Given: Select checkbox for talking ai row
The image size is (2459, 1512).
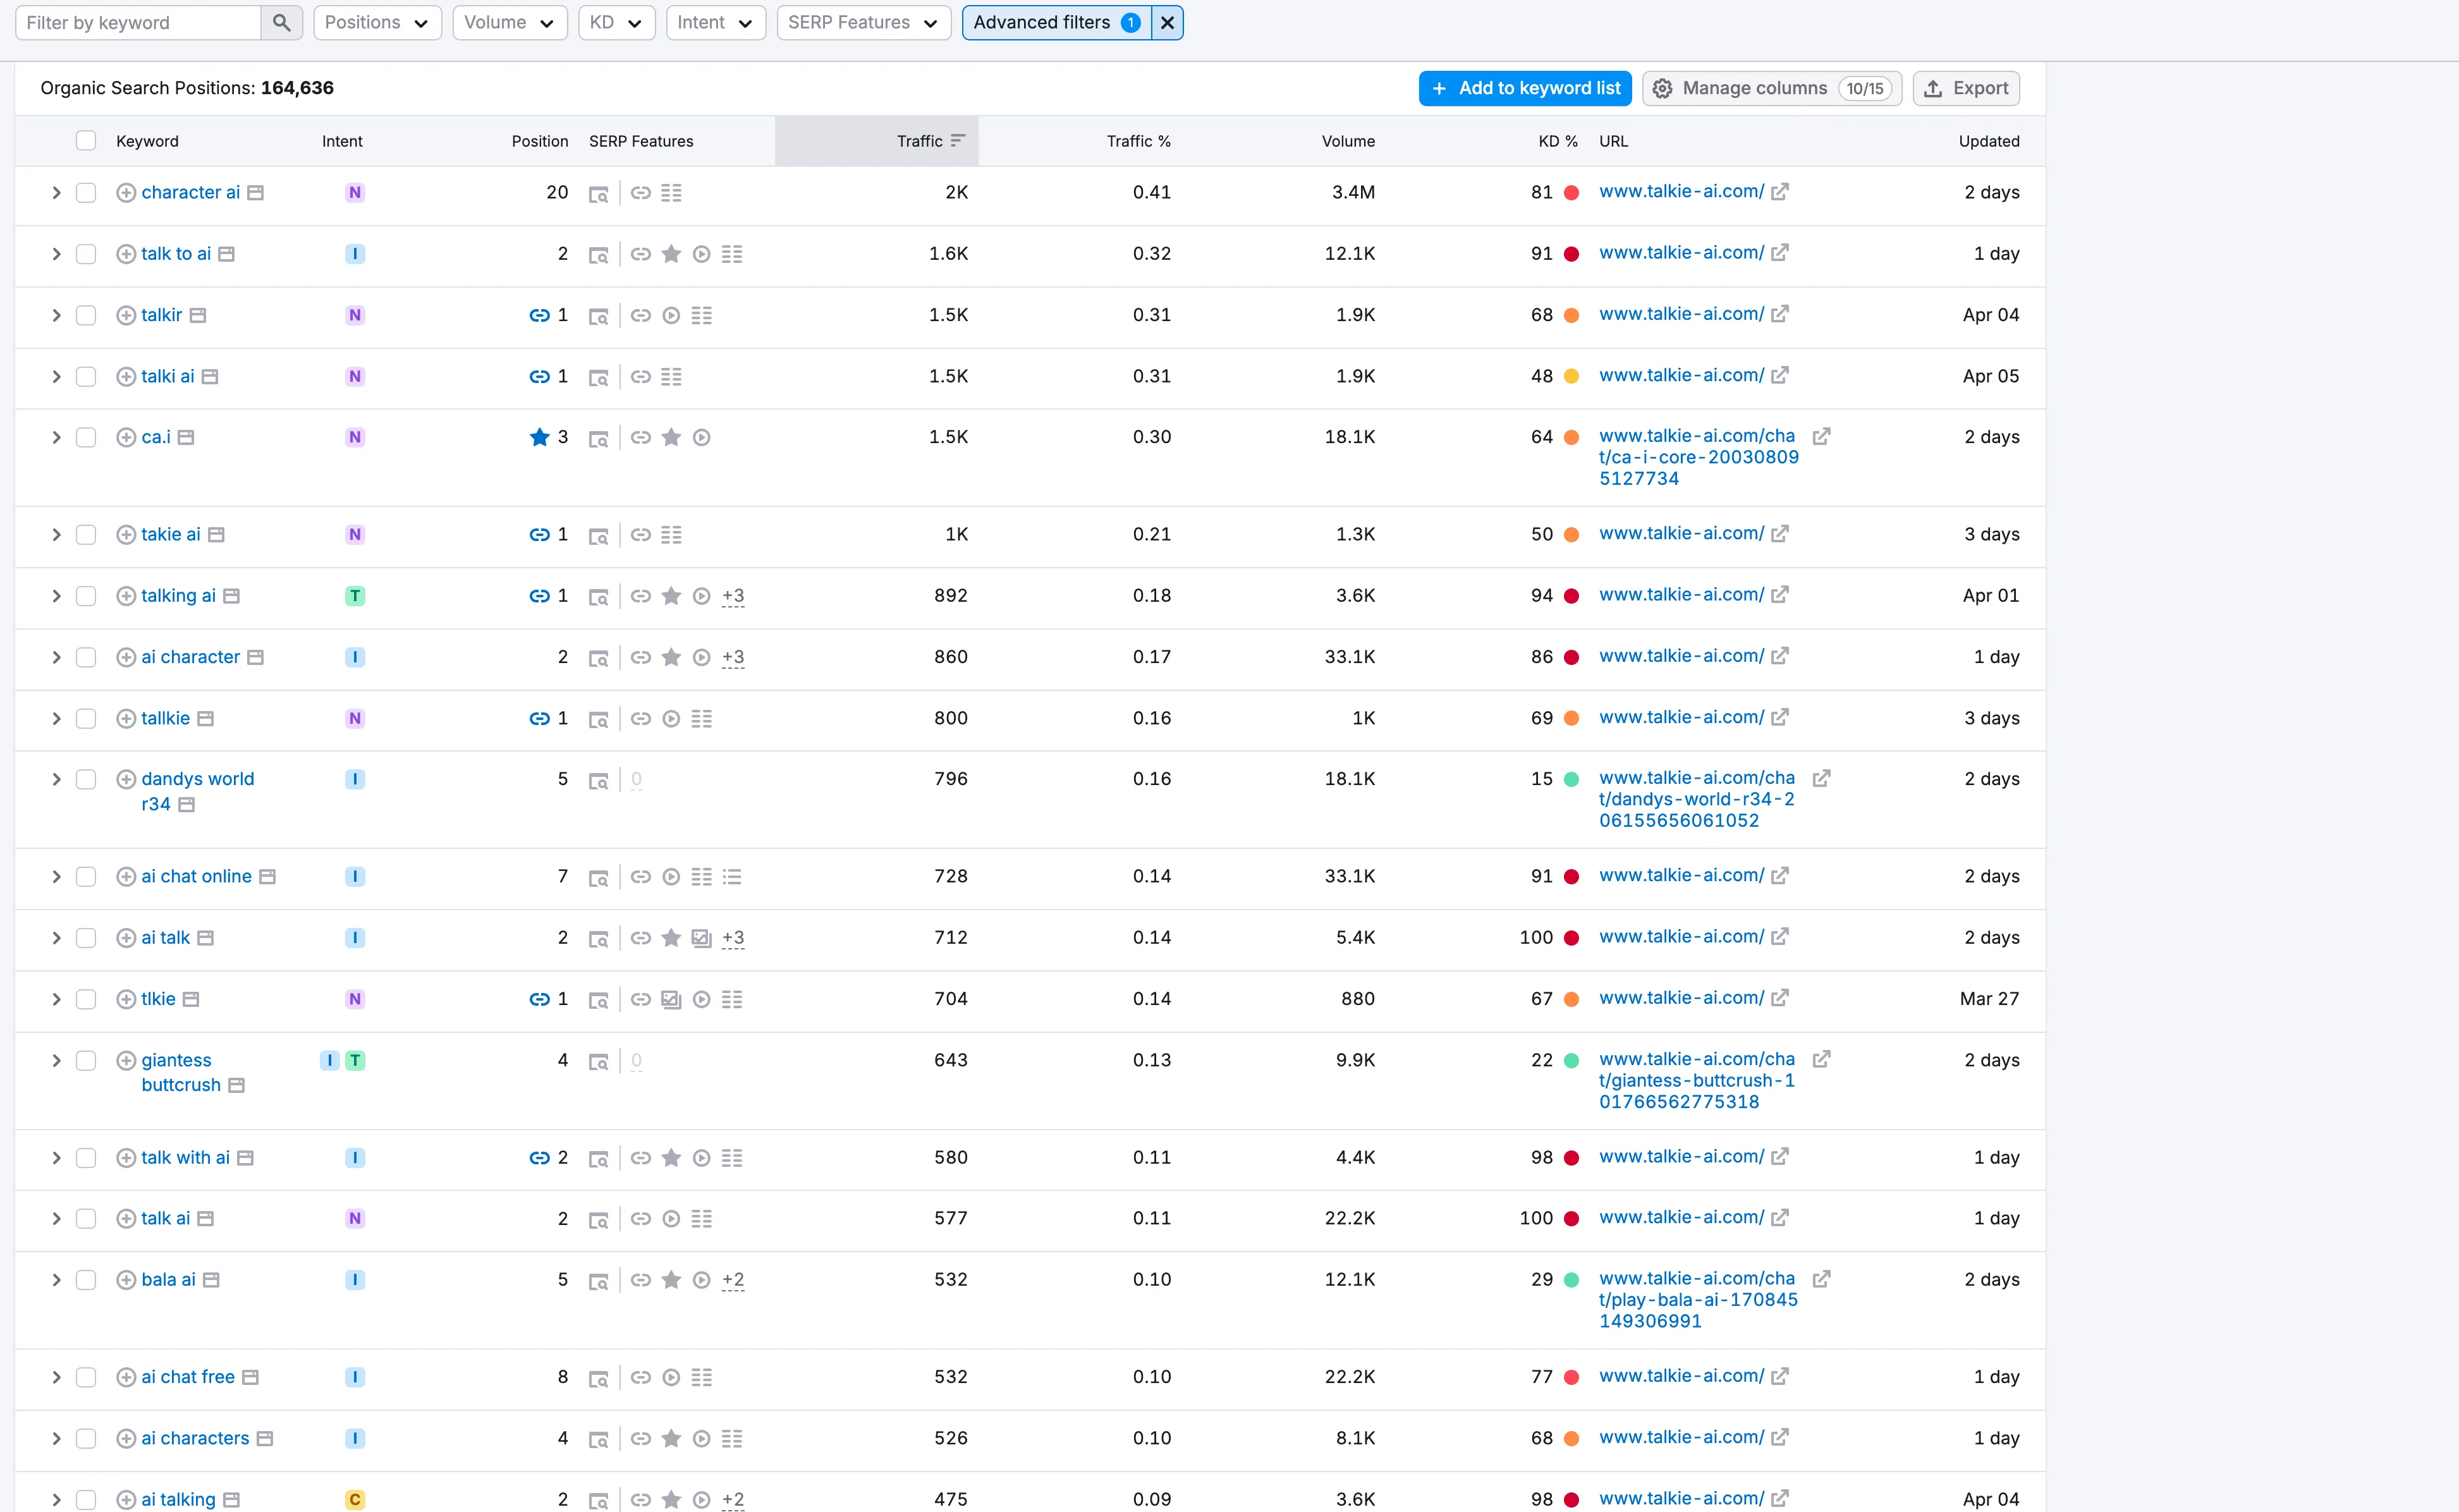Looking at the screenshot, I should pos(86,596).
